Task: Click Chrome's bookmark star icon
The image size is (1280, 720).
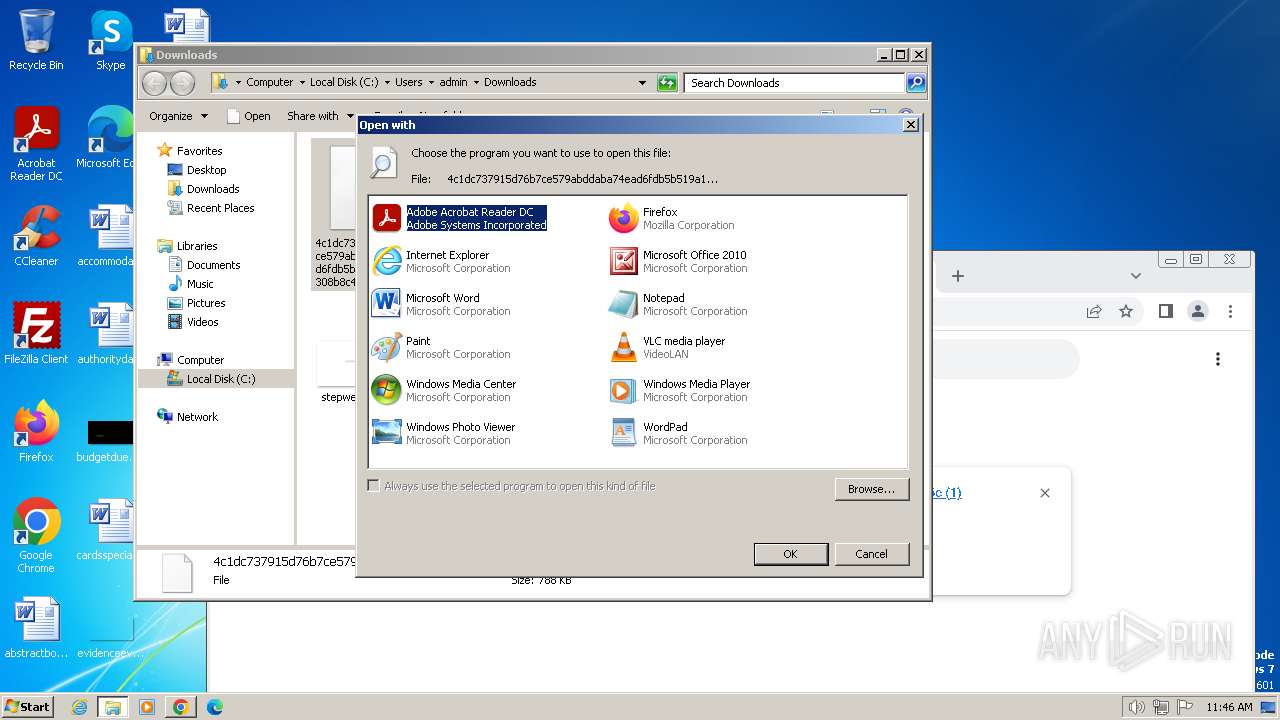Action: point(1126,311)
